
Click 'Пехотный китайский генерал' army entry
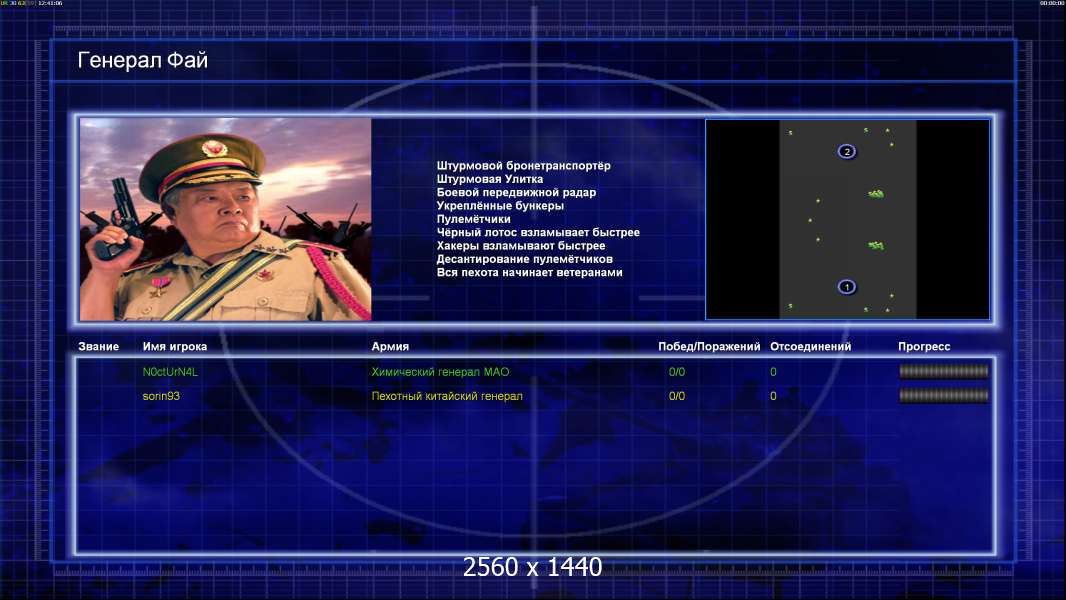pos(447,396)
